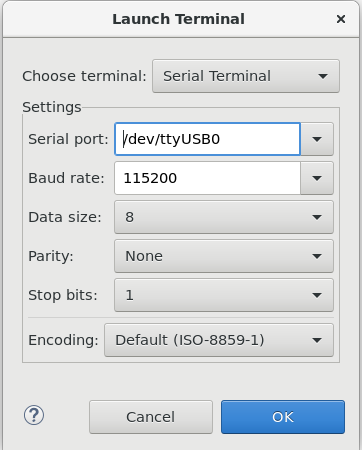Confirm settings with the OK button

[283, 417]
